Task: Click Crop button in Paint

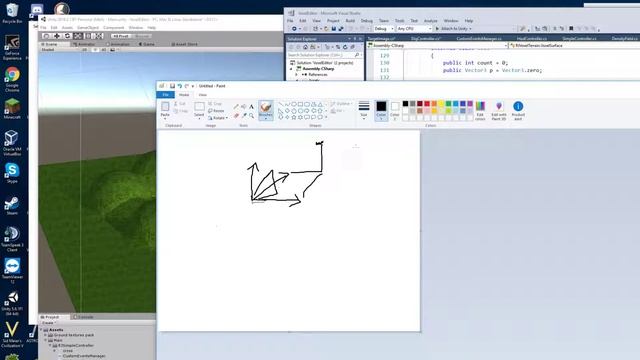Action: click(x=215, y=104)
